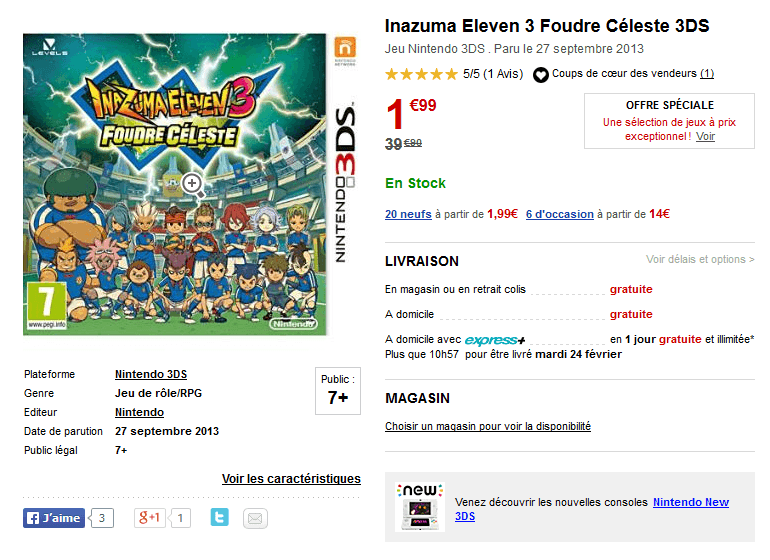Send by email using the envelope icon
The width and height of the screenshot is (770, 560).
click(x=256, y=518)
